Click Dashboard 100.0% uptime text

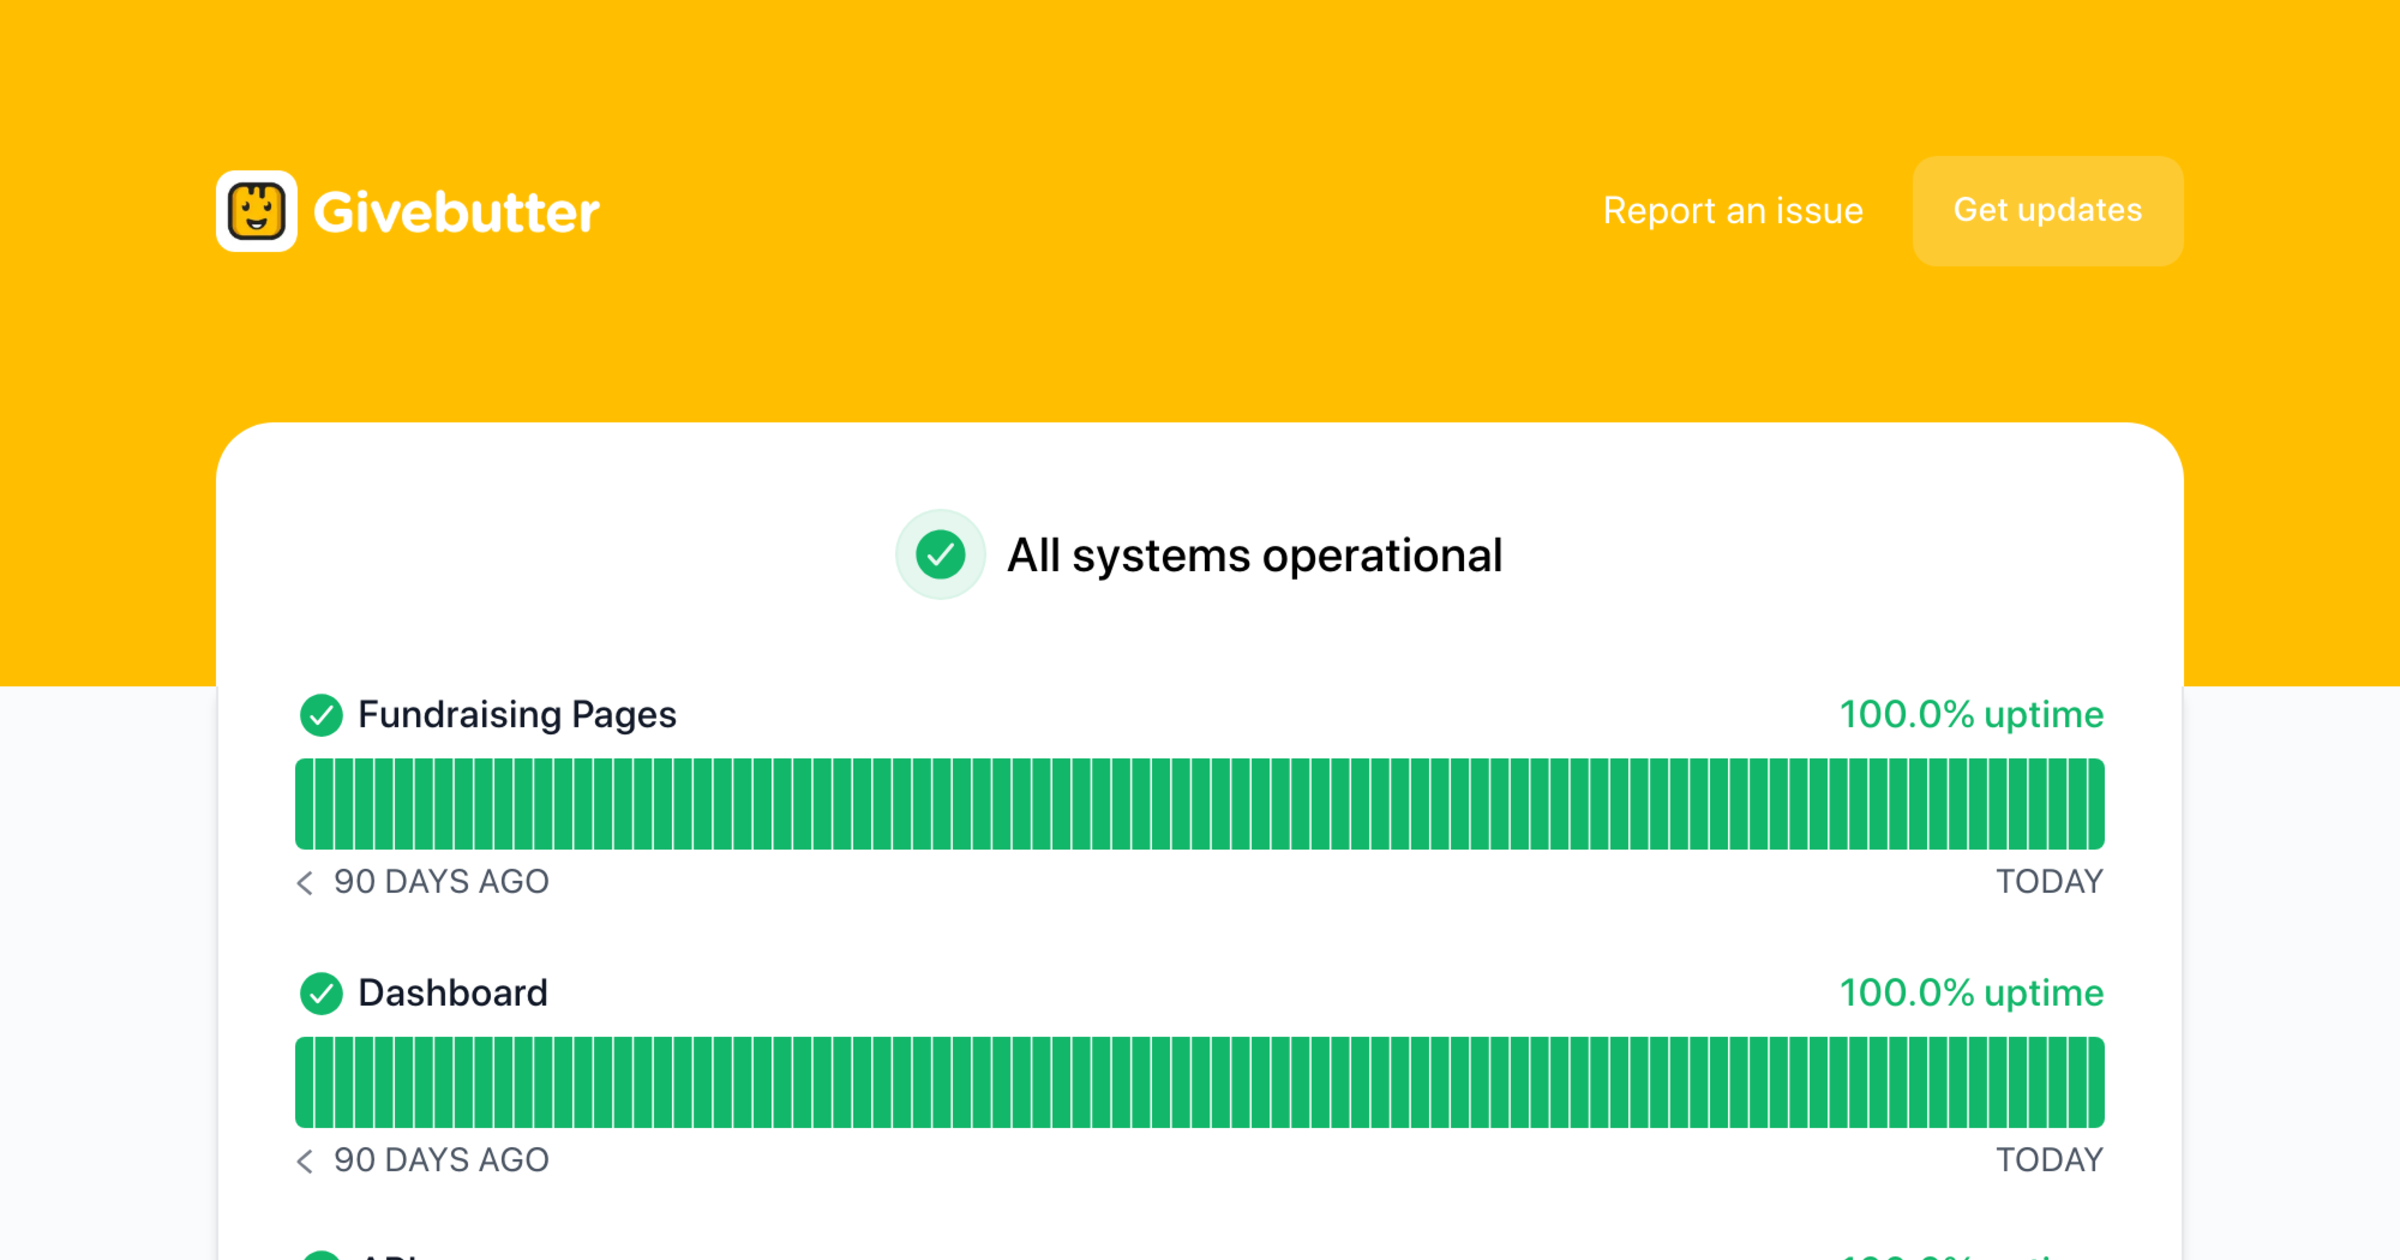click(1971, 993)
